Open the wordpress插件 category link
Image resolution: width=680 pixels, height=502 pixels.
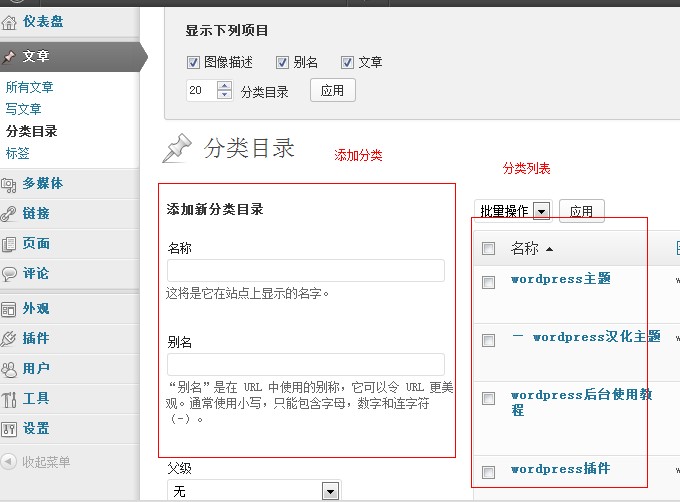pyautogui.click(x=560, y=469)
